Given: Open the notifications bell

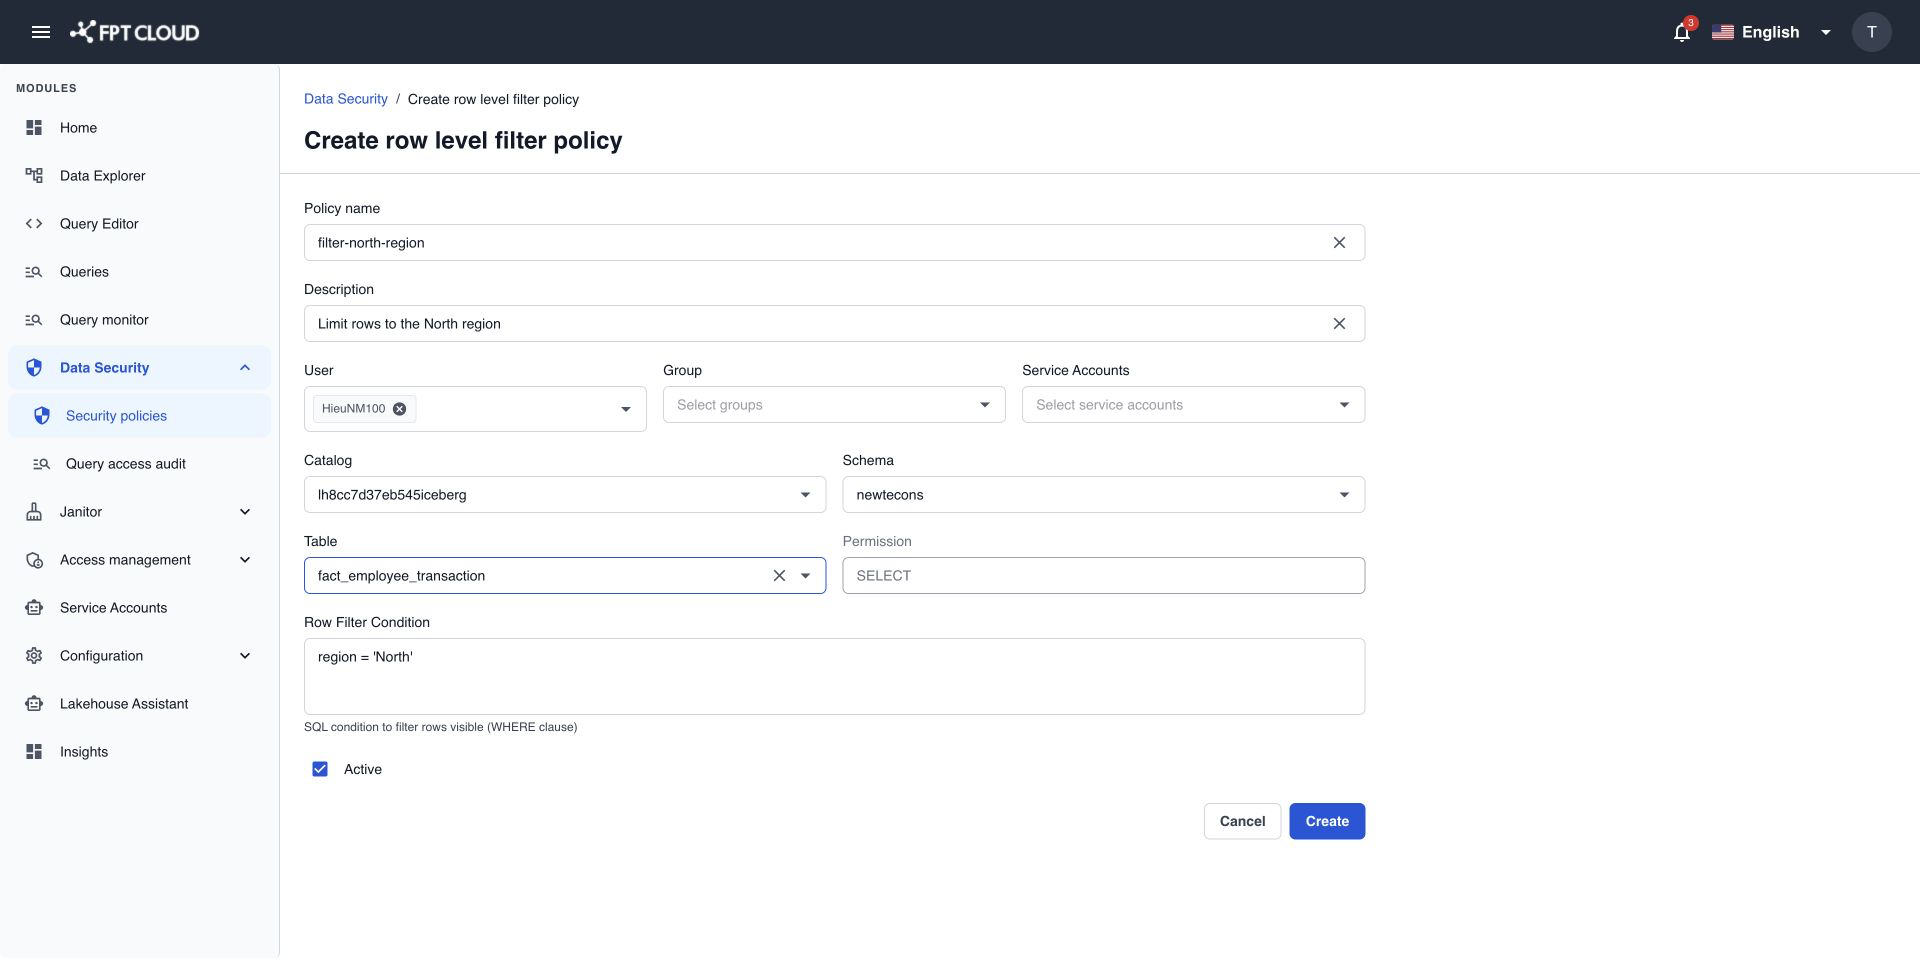Looking at the screenshot, I should point(1682,32).
